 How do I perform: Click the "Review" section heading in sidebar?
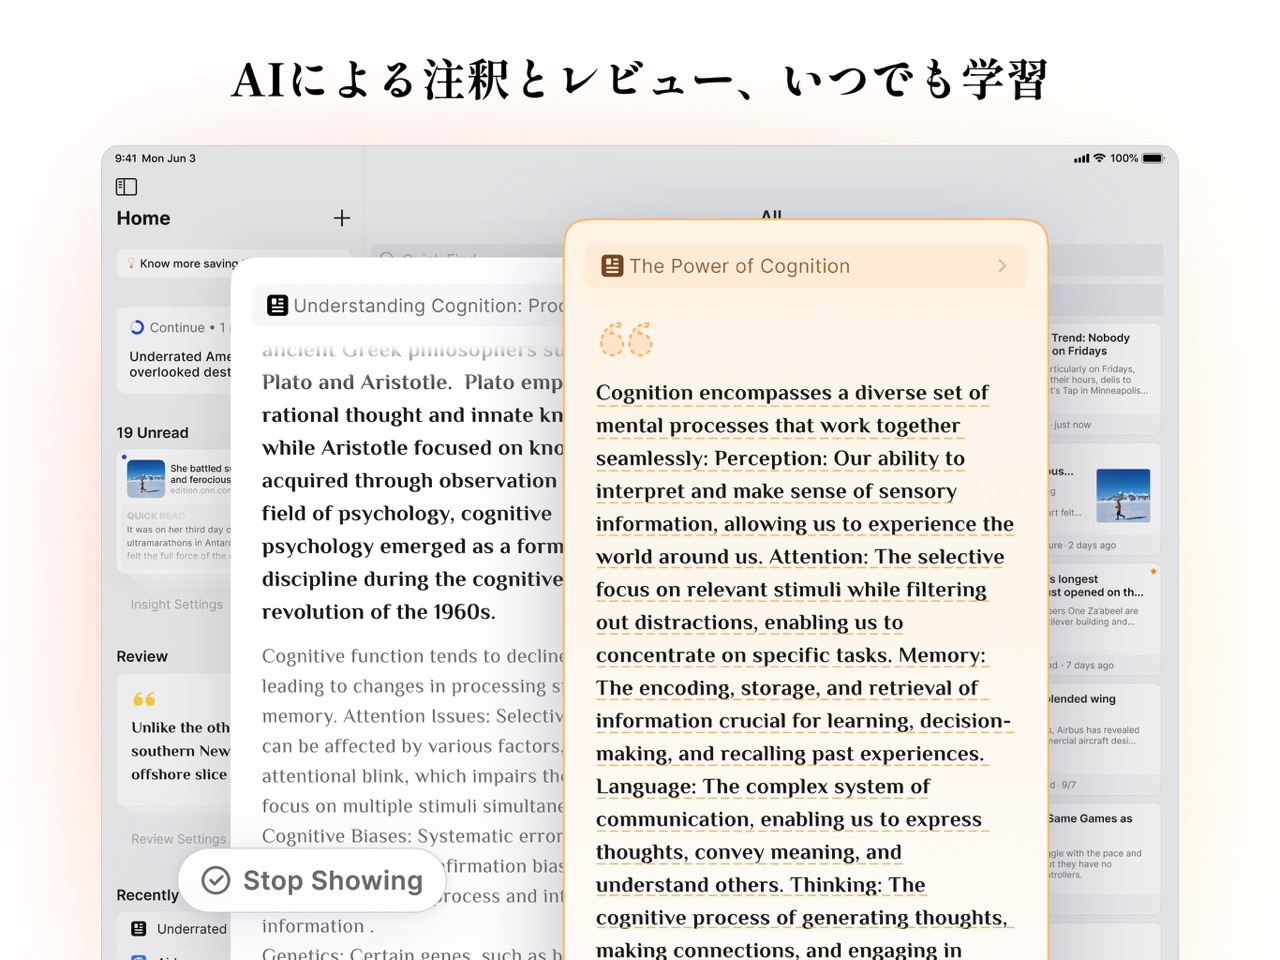pyautogui.click(x=142, y=657)
